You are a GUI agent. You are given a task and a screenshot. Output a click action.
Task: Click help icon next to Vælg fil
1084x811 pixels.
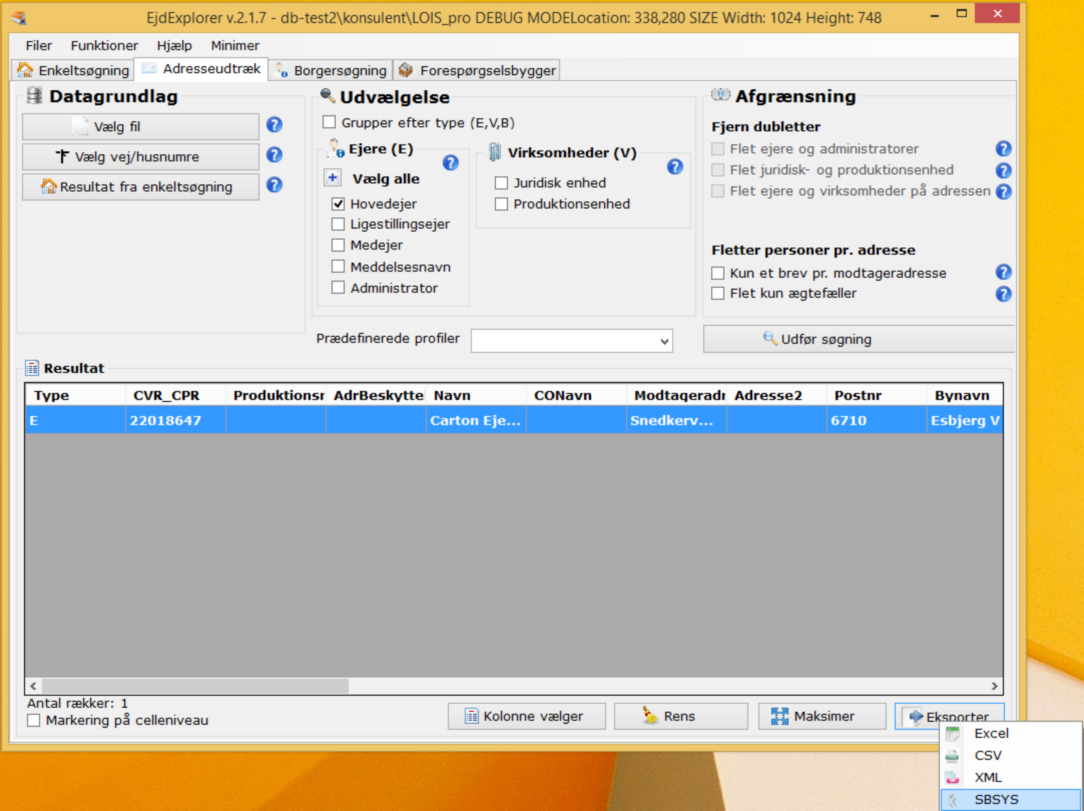pyautogui.click(x=274, y=126)
